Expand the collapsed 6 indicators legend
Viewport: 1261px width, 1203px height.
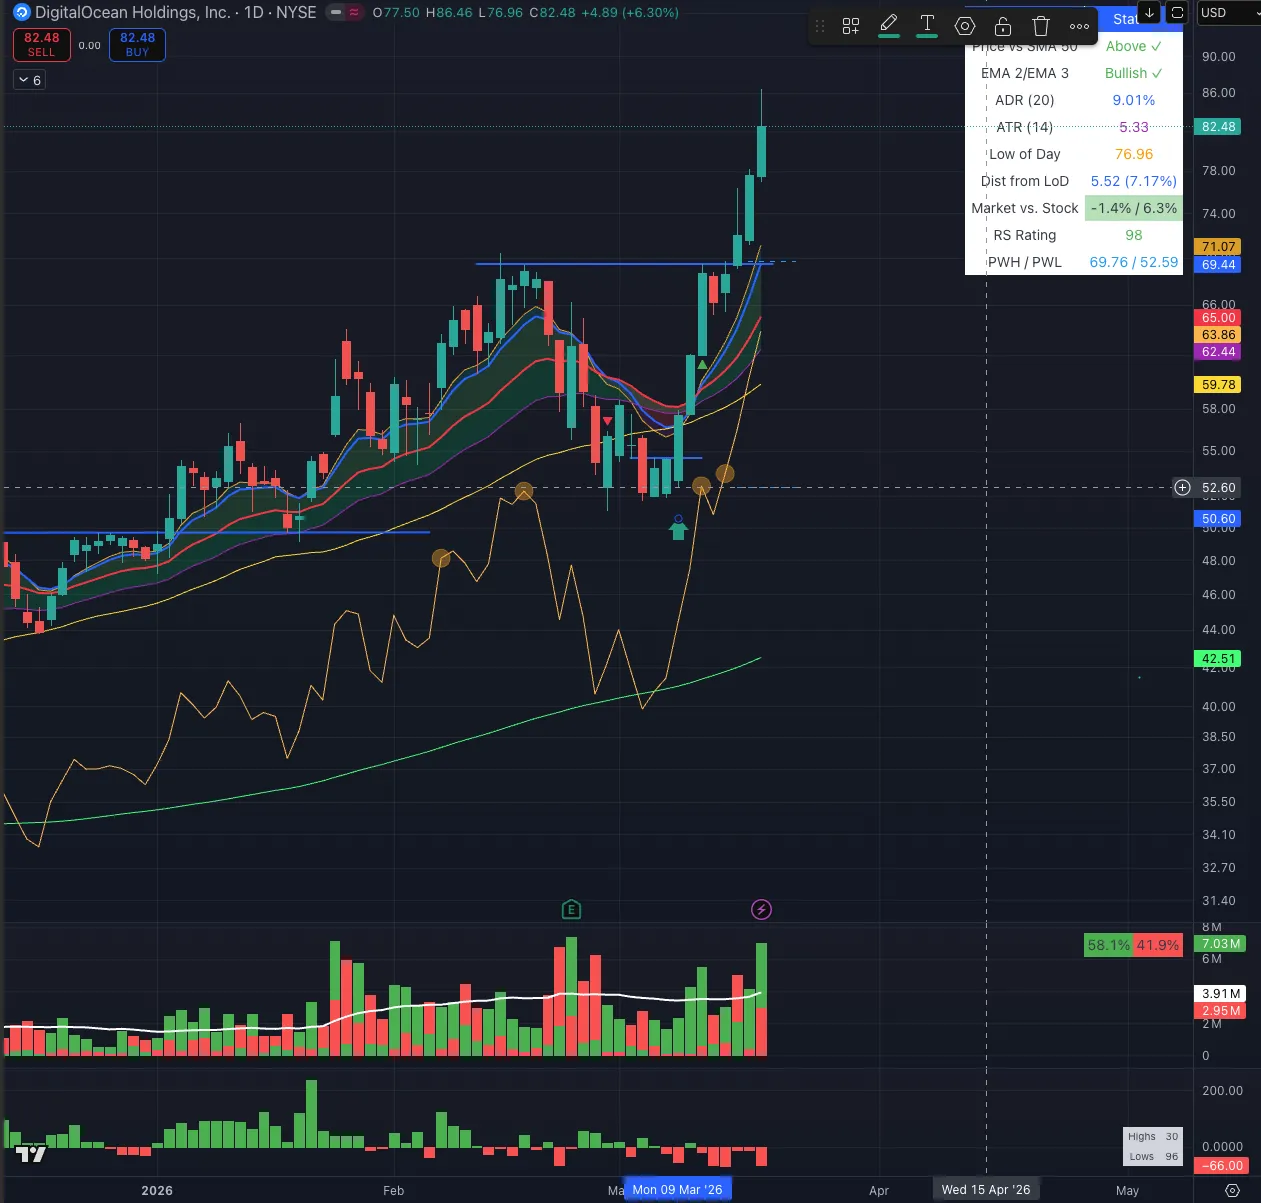pos(29,80)
